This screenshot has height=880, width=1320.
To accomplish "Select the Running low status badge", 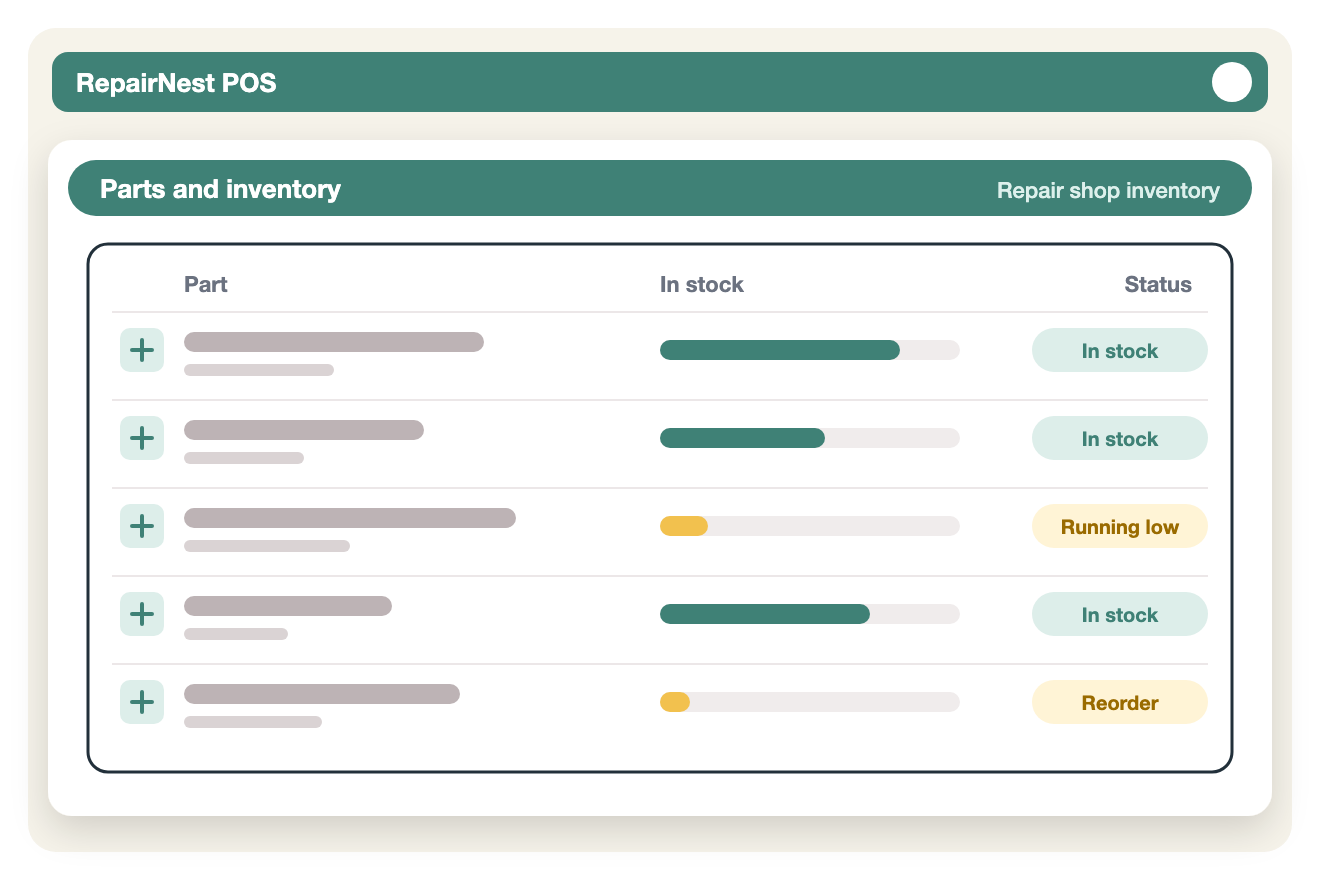I will point(1120,526).
